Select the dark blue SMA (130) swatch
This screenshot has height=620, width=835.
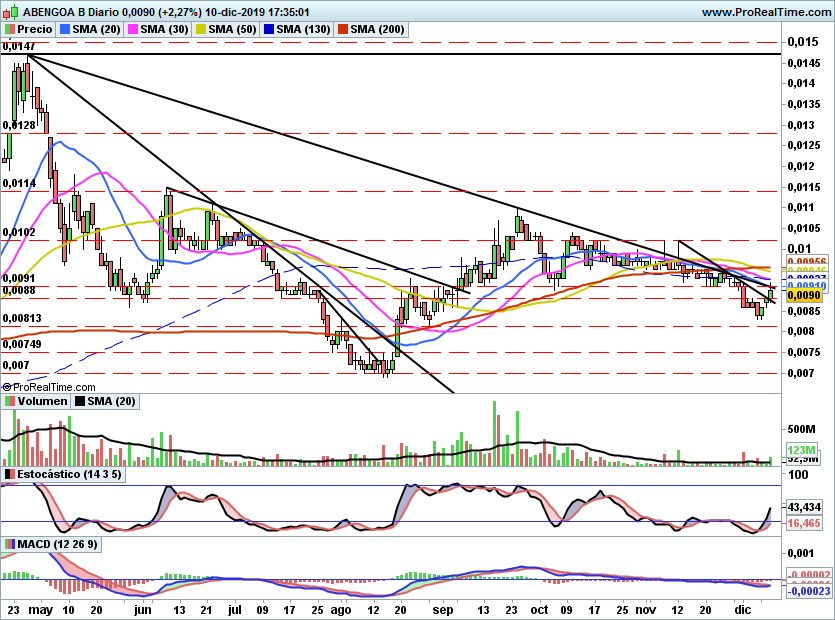click(x=269, y=29)
